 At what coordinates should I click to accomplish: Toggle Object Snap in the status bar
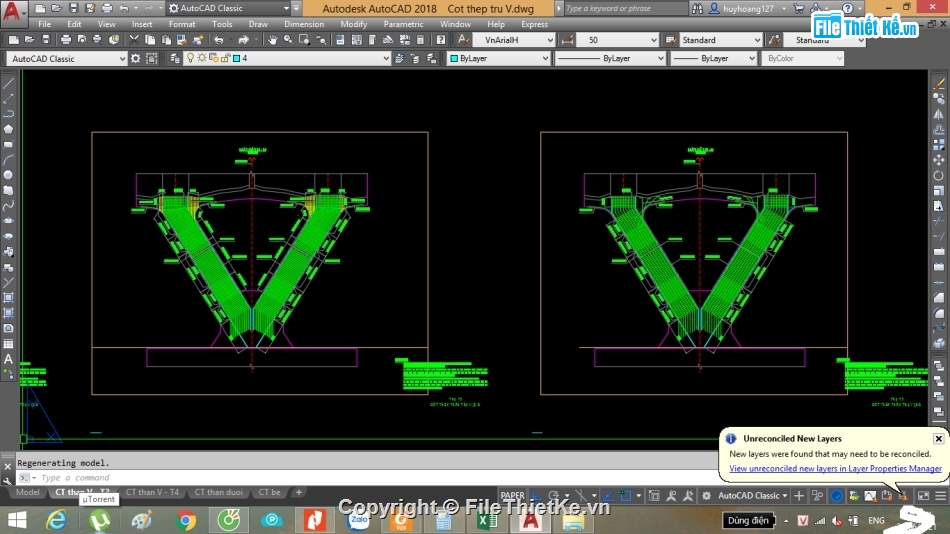point(626,495)
